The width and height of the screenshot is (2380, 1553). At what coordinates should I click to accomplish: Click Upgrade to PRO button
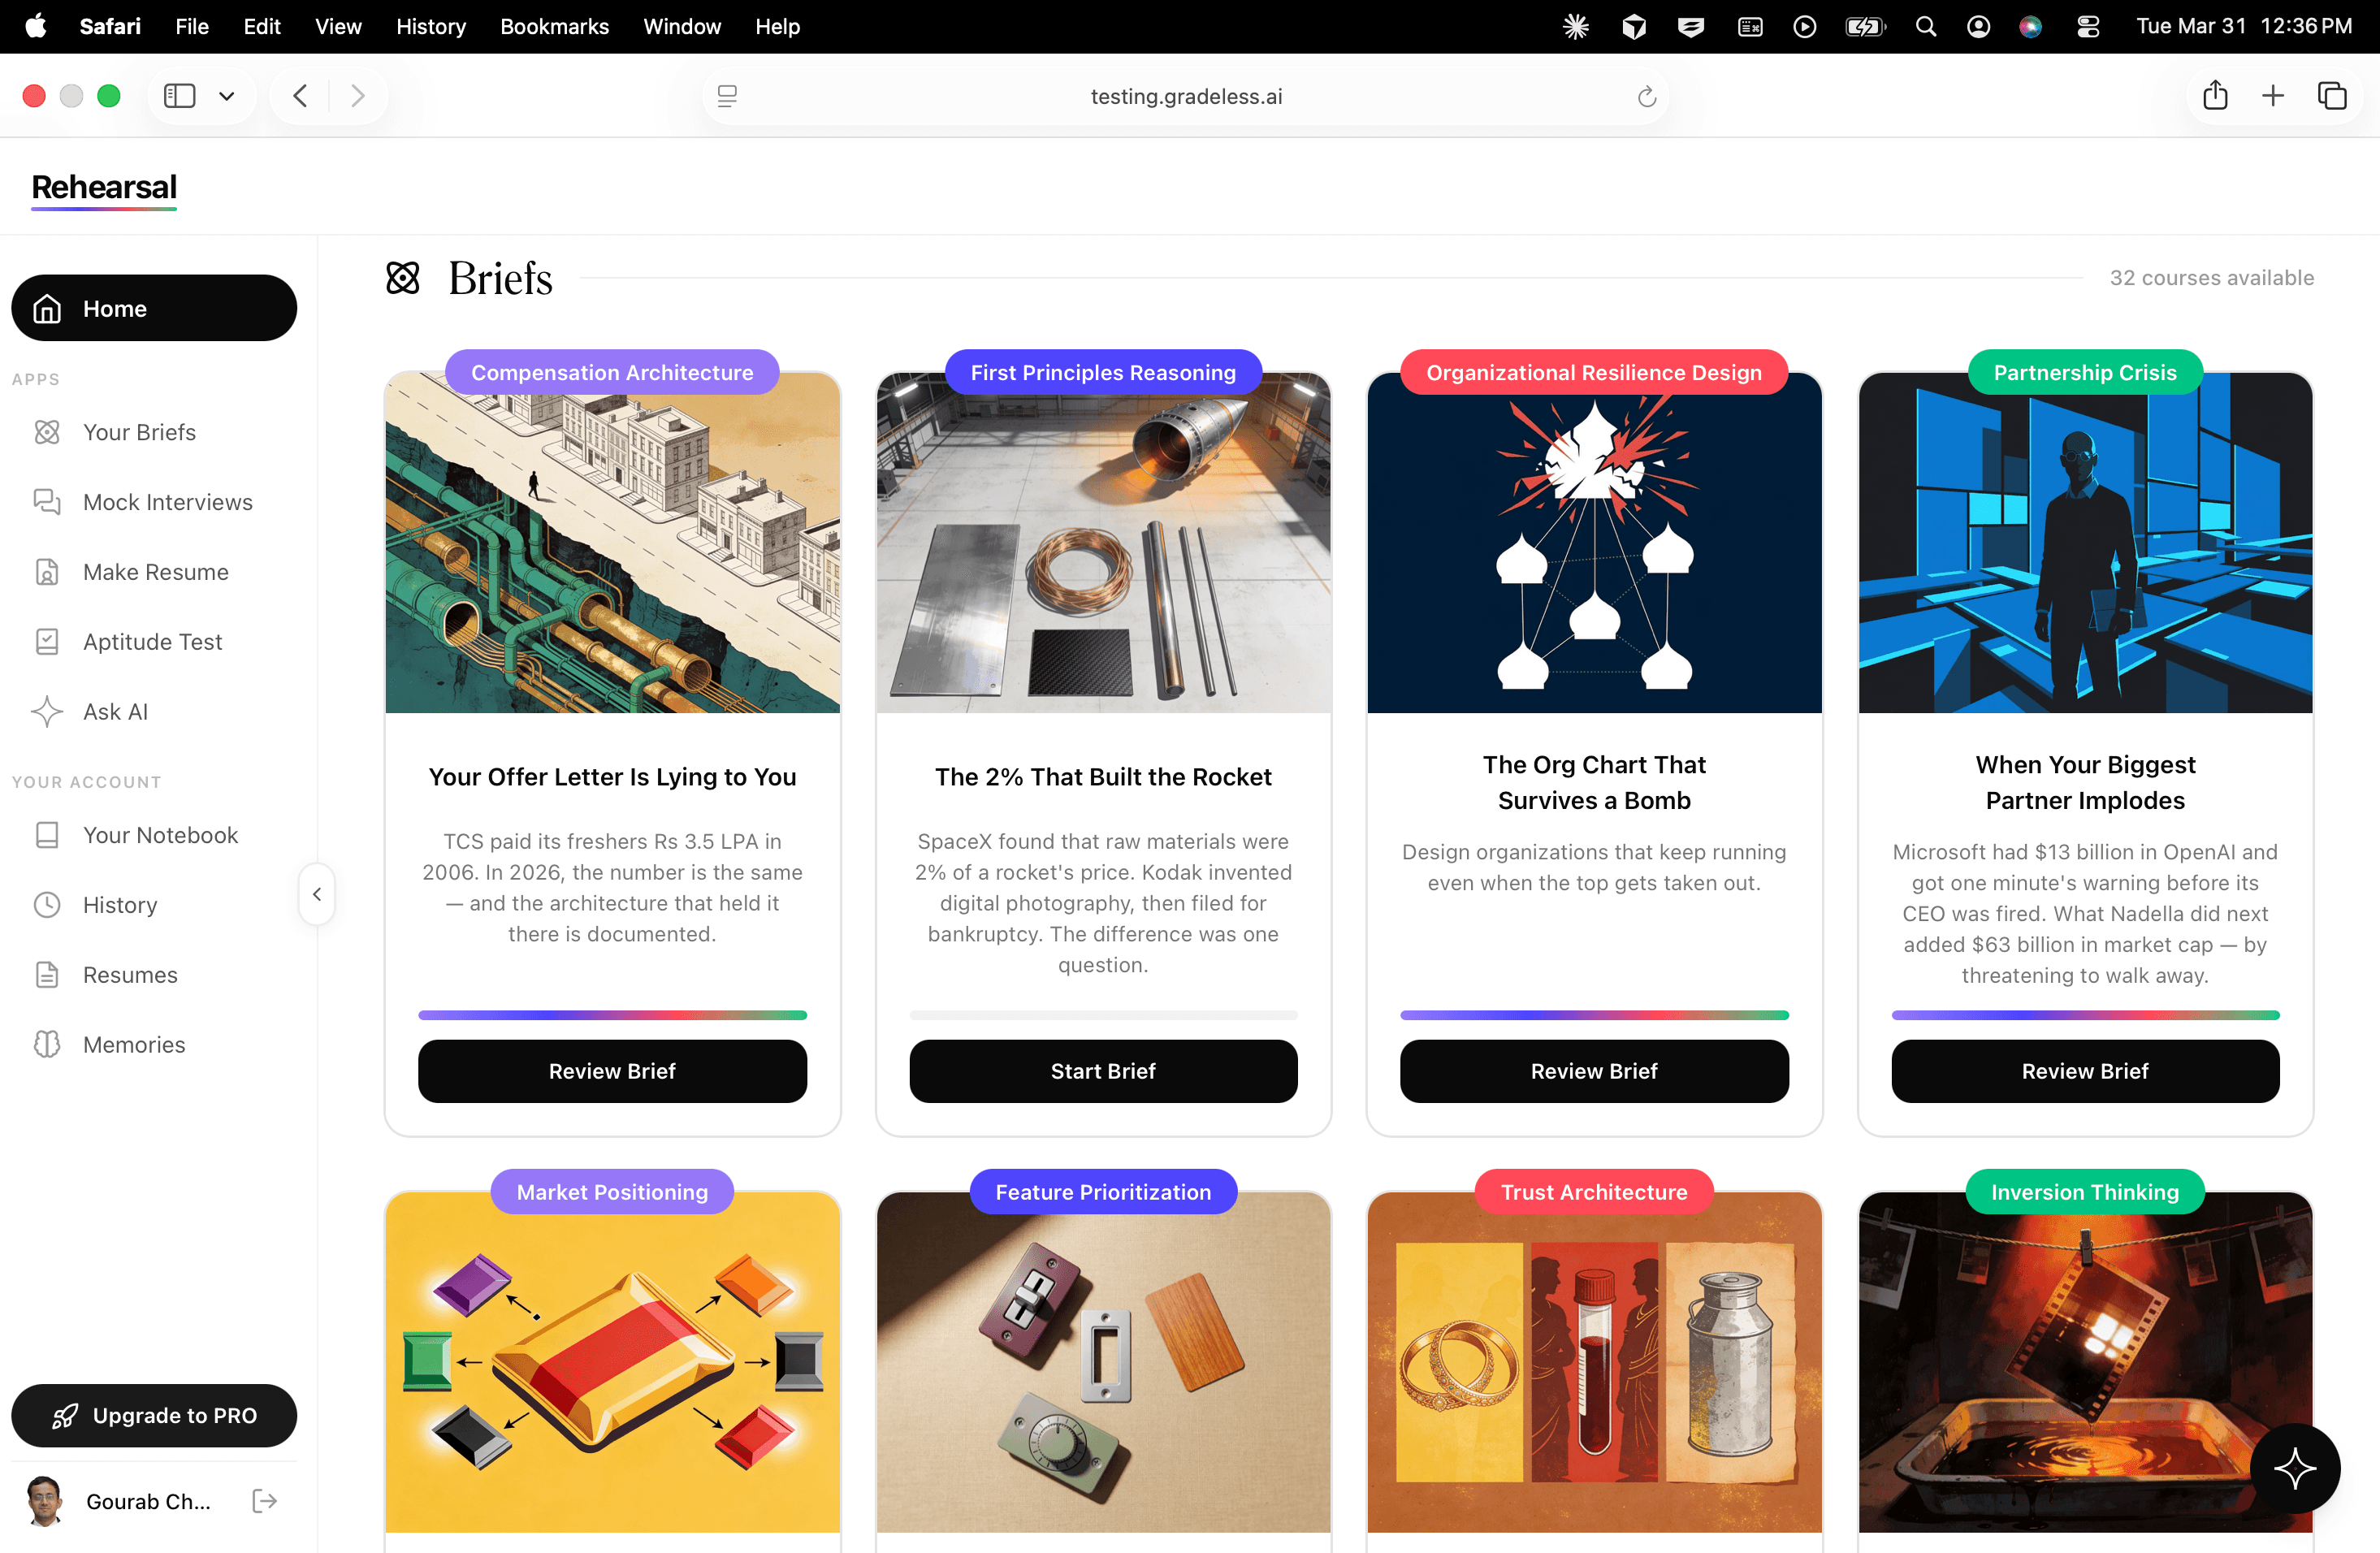coord(154,1416)
